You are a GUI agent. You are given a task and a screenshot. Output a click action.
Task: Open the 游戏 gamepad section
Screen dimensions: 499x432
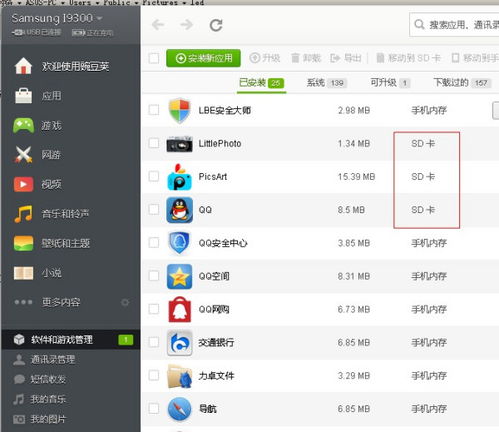[x=38, y=126]
